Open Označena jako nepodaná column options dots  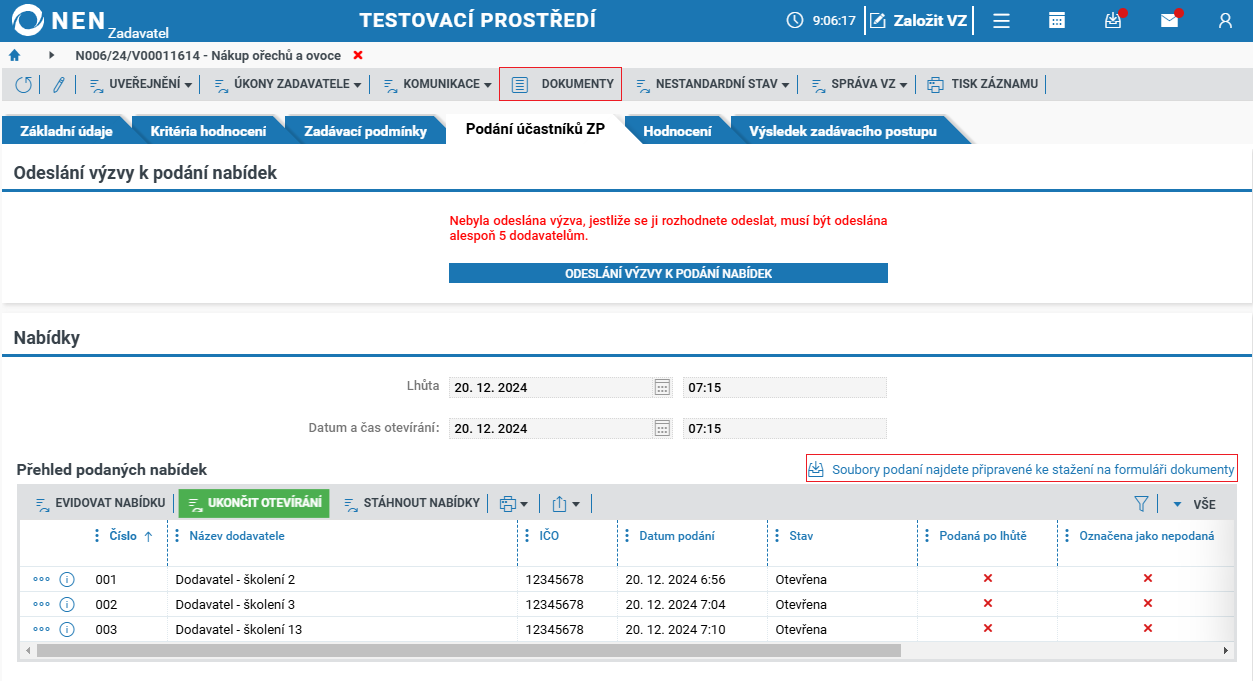pyautogui.click(x=1067, y=536)
